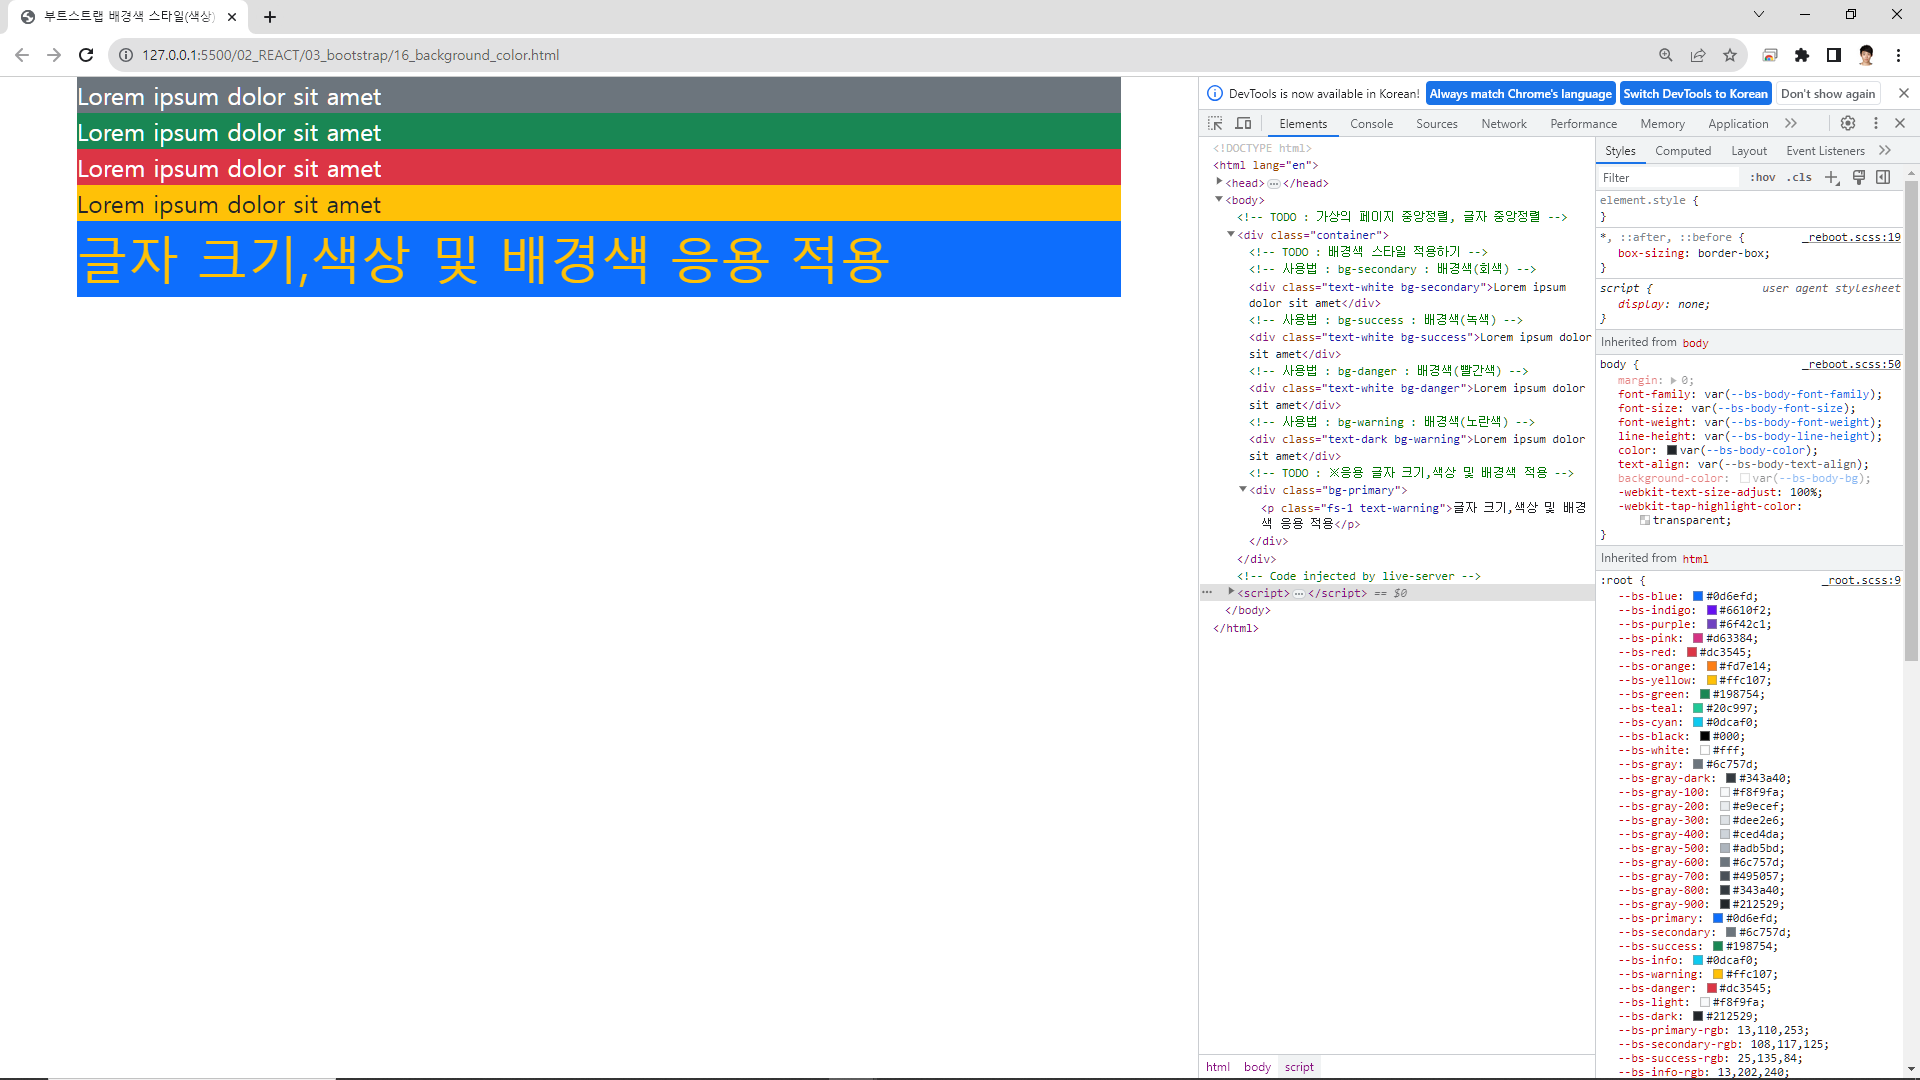Viewport: 1920px width, 1080px height.
Task: Toggle the :hov element state button
Action: (x=1763, y=177)
